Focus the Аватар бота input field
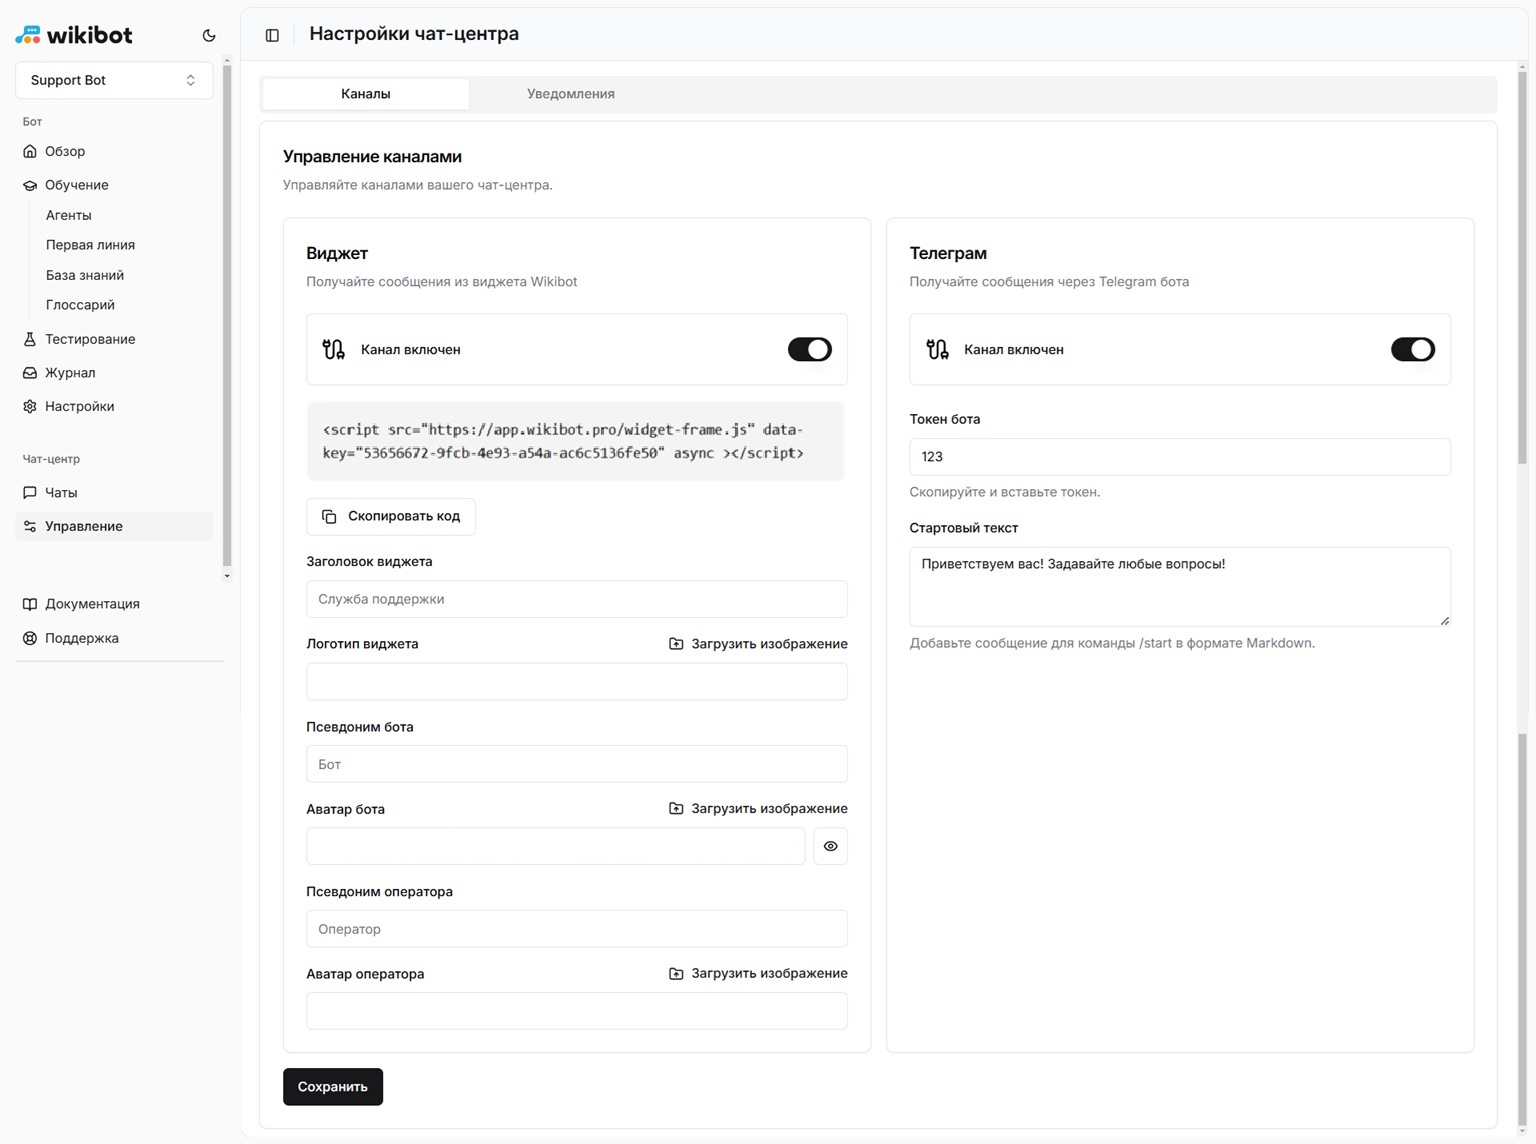Viewport: 1536px width, 1144px height. (x=556, y=846)
